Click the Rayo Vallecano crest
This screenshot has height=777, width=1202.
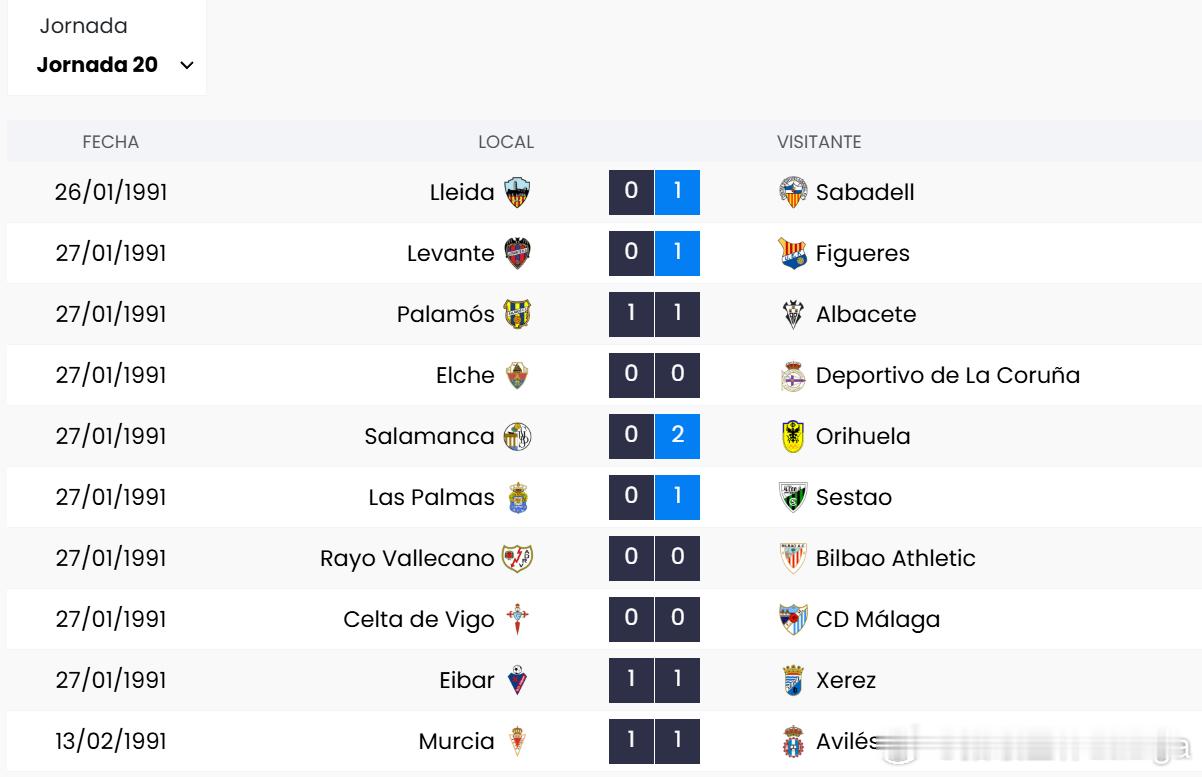[517, 558]
